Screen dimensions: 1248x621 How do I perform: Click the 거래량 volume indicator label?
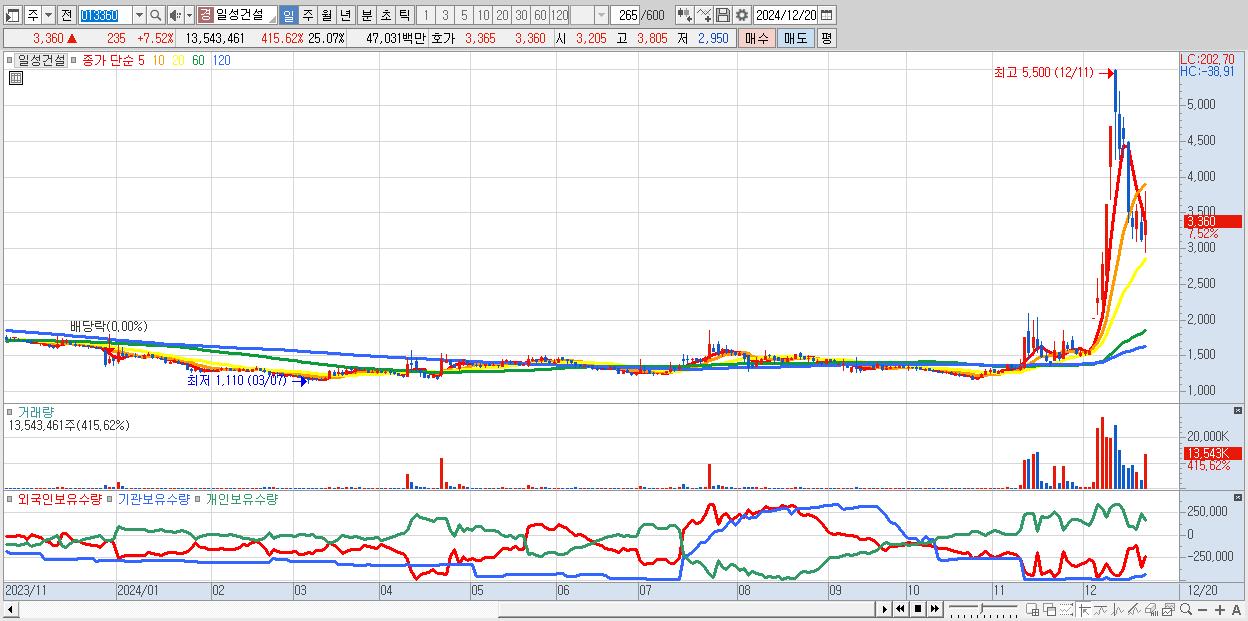(x=35, y=412)
